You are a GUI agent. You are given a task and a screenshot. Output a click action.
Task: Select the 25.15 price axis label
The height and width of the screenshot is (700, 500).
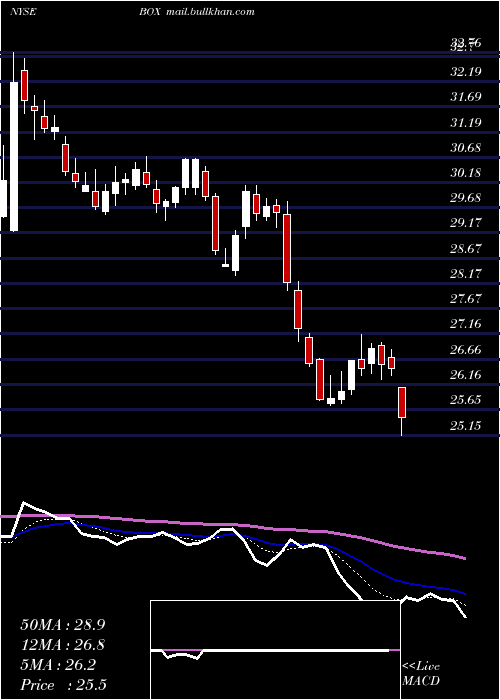click(466, 425)
